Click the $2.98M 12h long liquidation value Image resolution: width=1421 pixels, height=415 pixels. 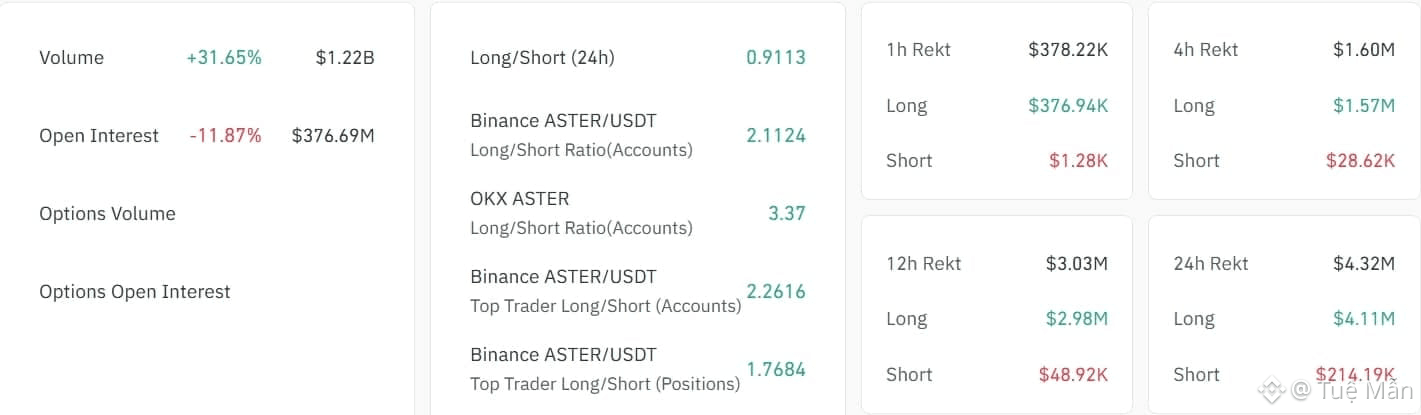coord(1076,319)
